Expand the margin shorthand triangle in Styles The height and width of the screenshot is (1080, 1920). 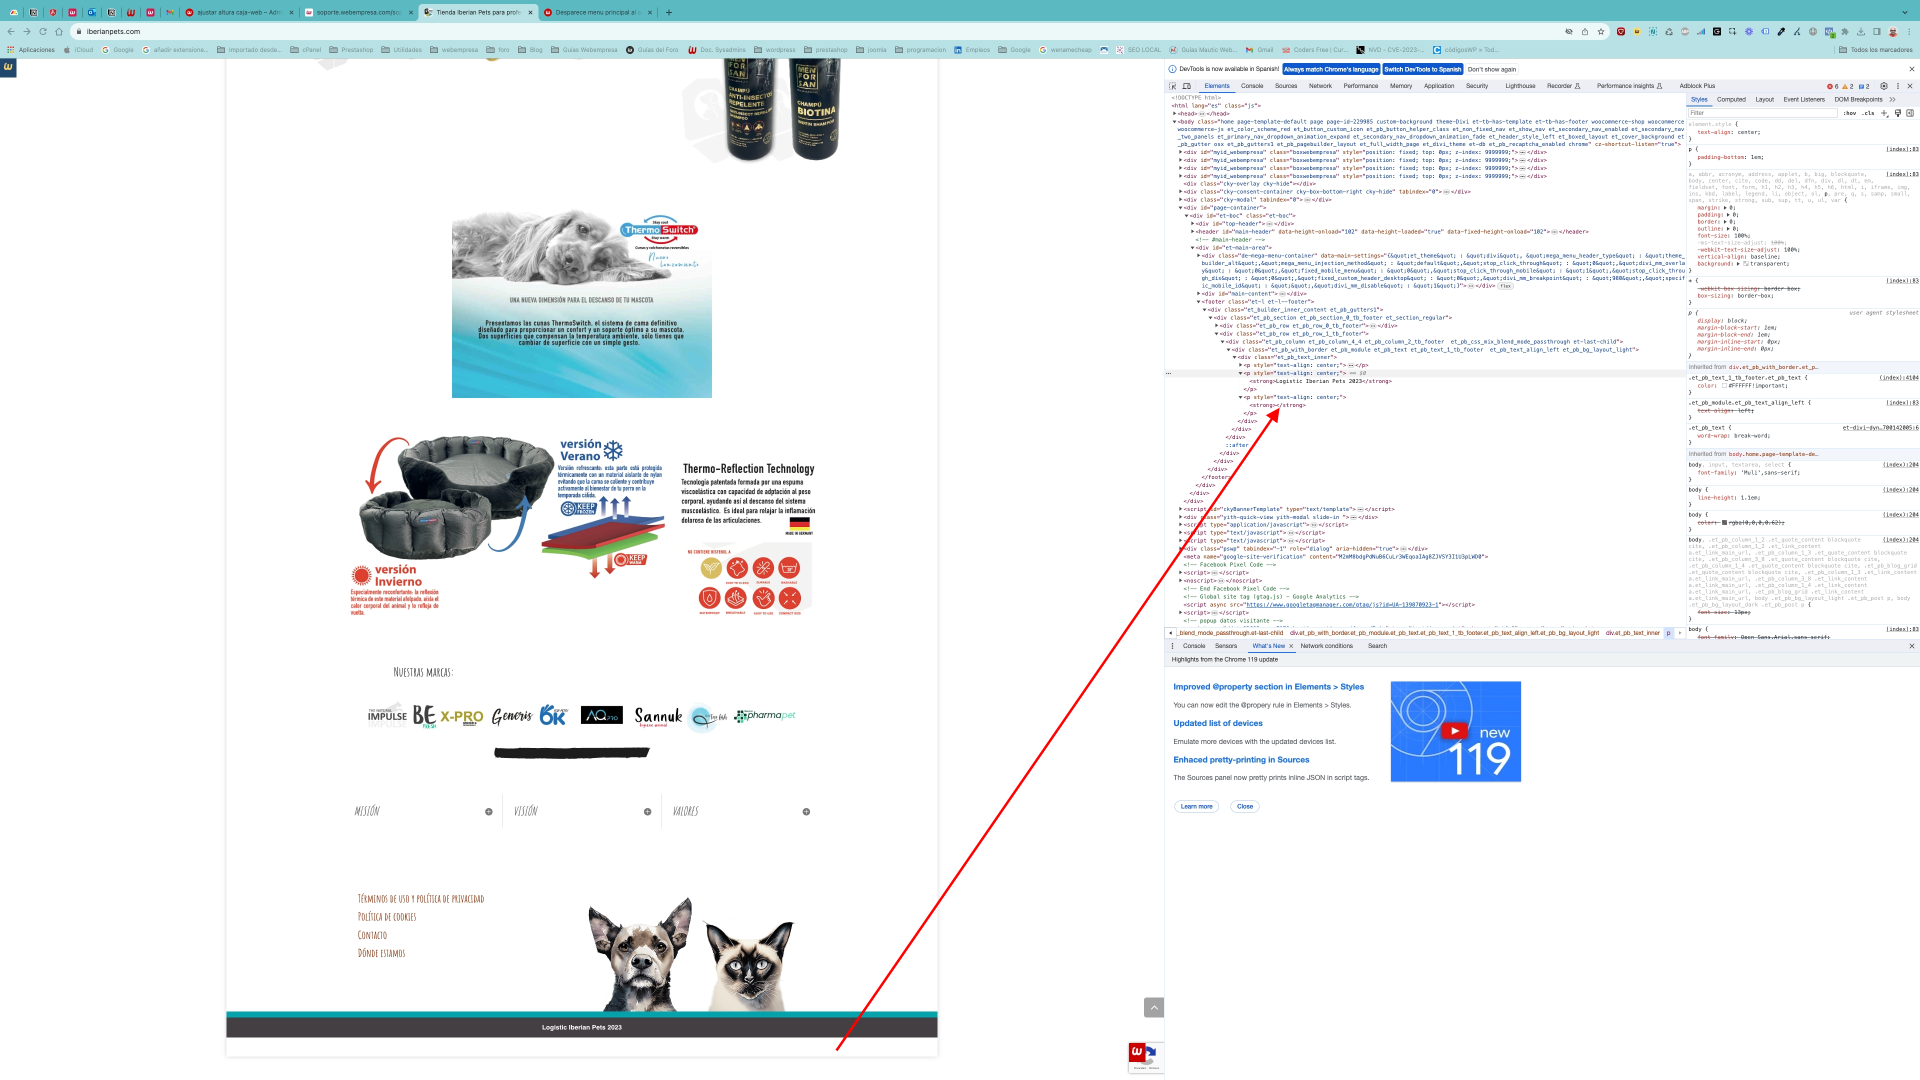click(x=1724, y=208)
